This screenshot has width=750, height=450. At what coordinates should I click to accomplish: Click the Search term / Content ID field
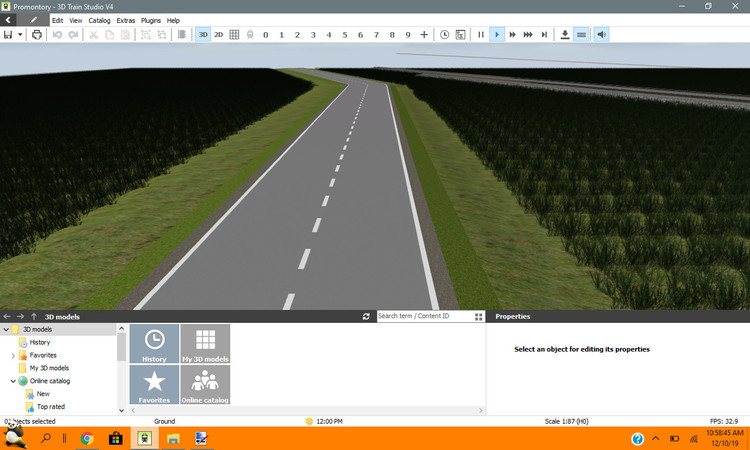pyautogui.click(x=420, y=316)
